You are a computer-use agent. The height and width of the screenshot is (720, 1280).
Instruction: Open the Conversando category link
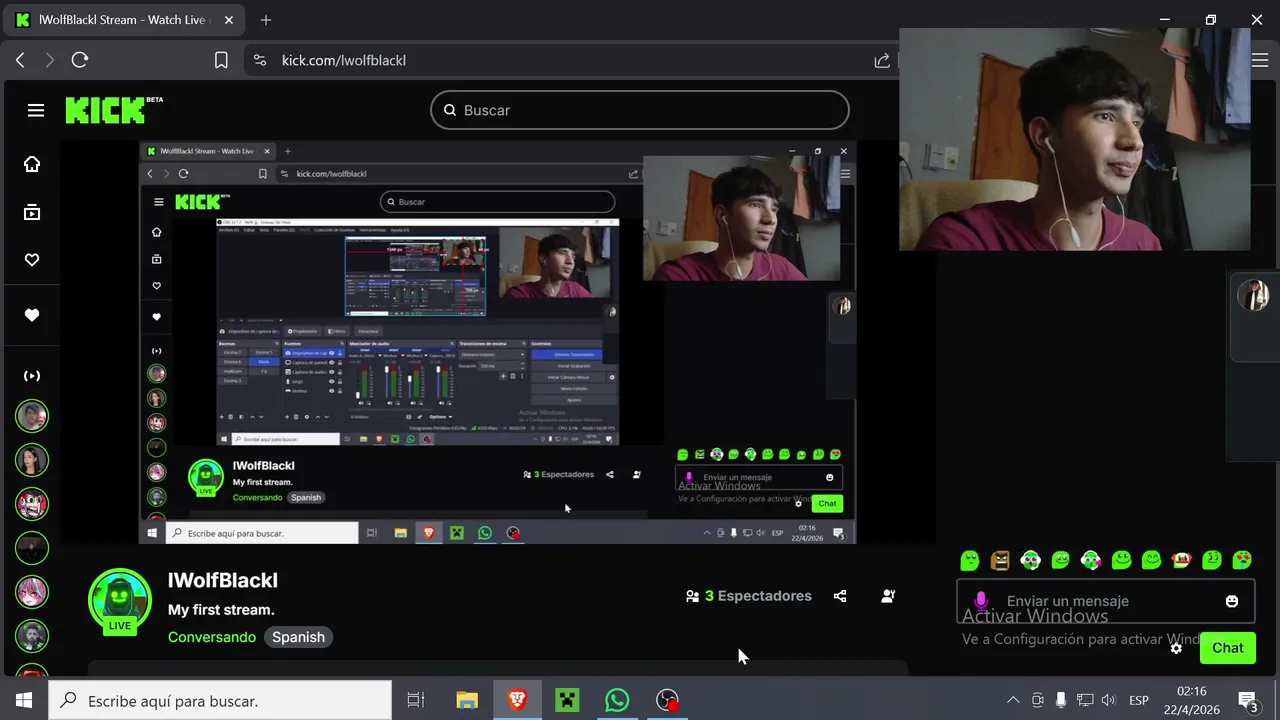coord(212,637)
